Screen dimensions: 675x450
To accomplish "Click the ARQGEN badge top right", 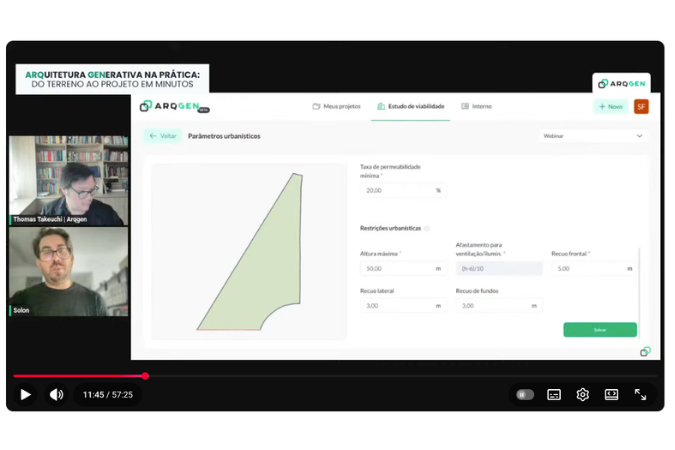I will pyautogui.click(x=622, y=83).
